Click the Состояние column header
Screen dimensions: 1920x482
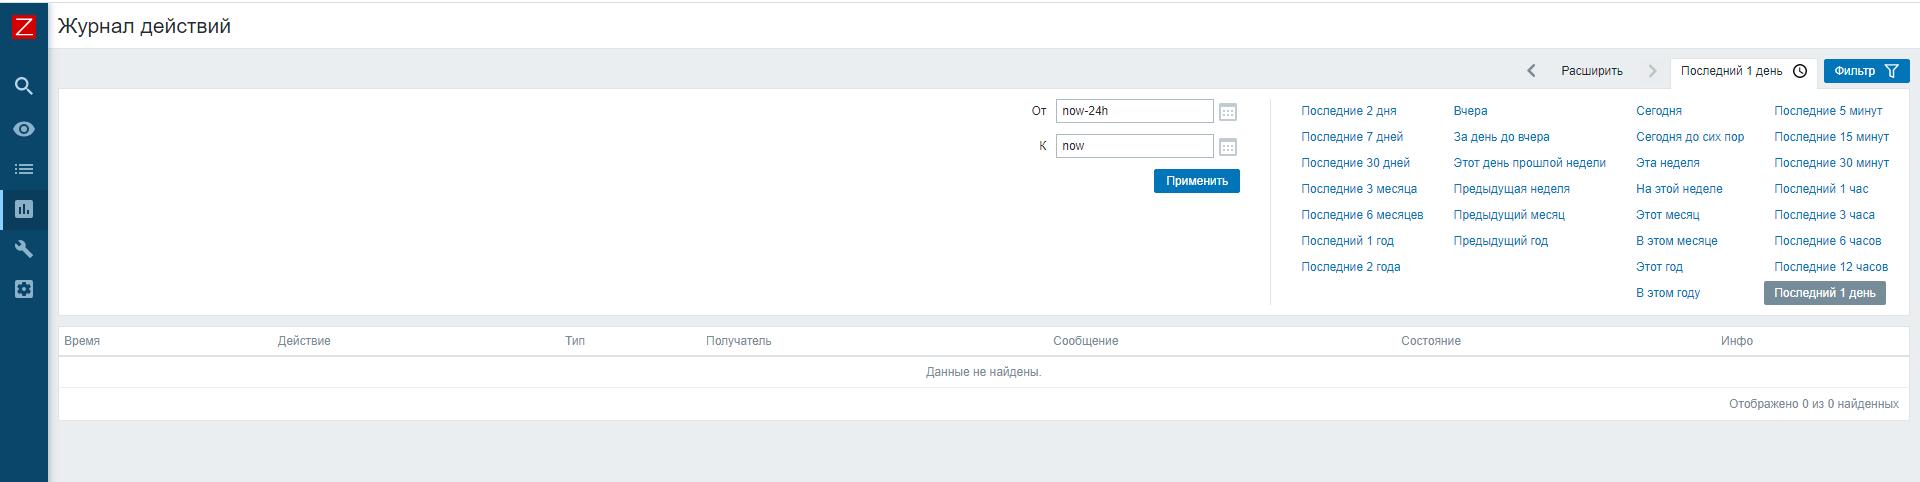(x=1430, y=341)
